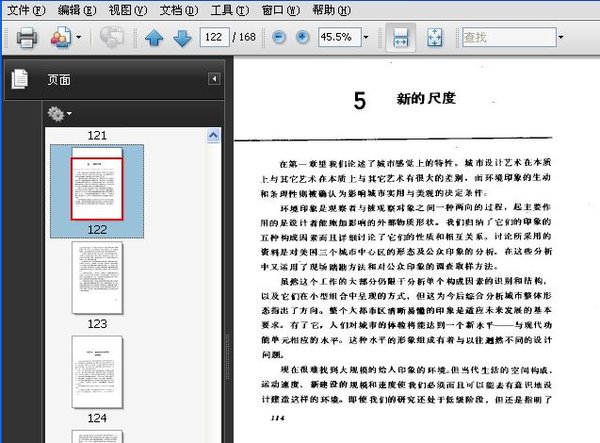Click the Print icon in the toolbar
This screenshot has width=600, height=443.
click(26, 37)
